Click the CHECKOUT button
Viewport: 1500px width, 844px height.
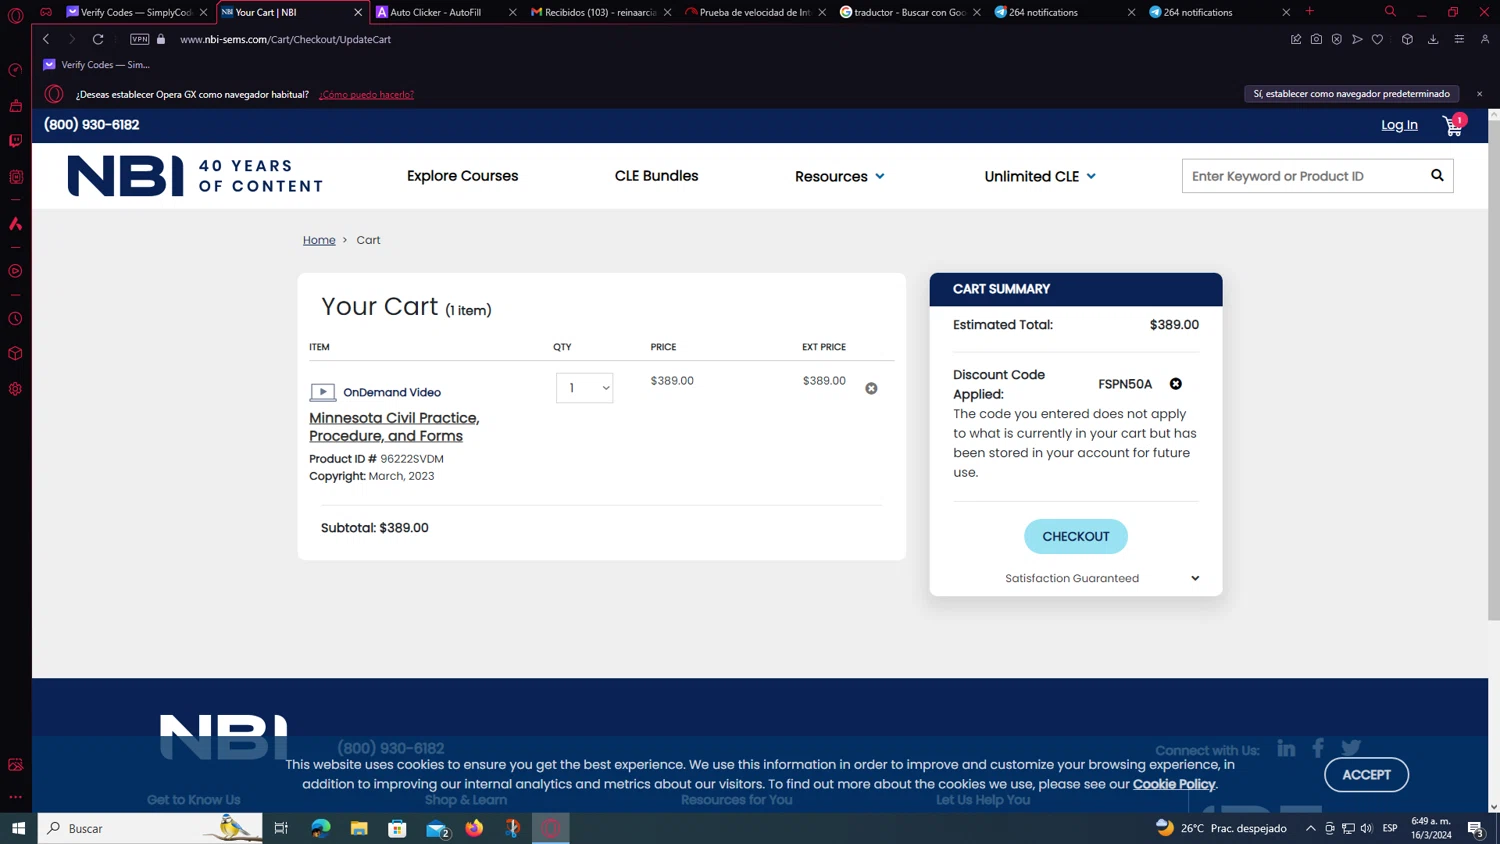[x=1075, y=536]
